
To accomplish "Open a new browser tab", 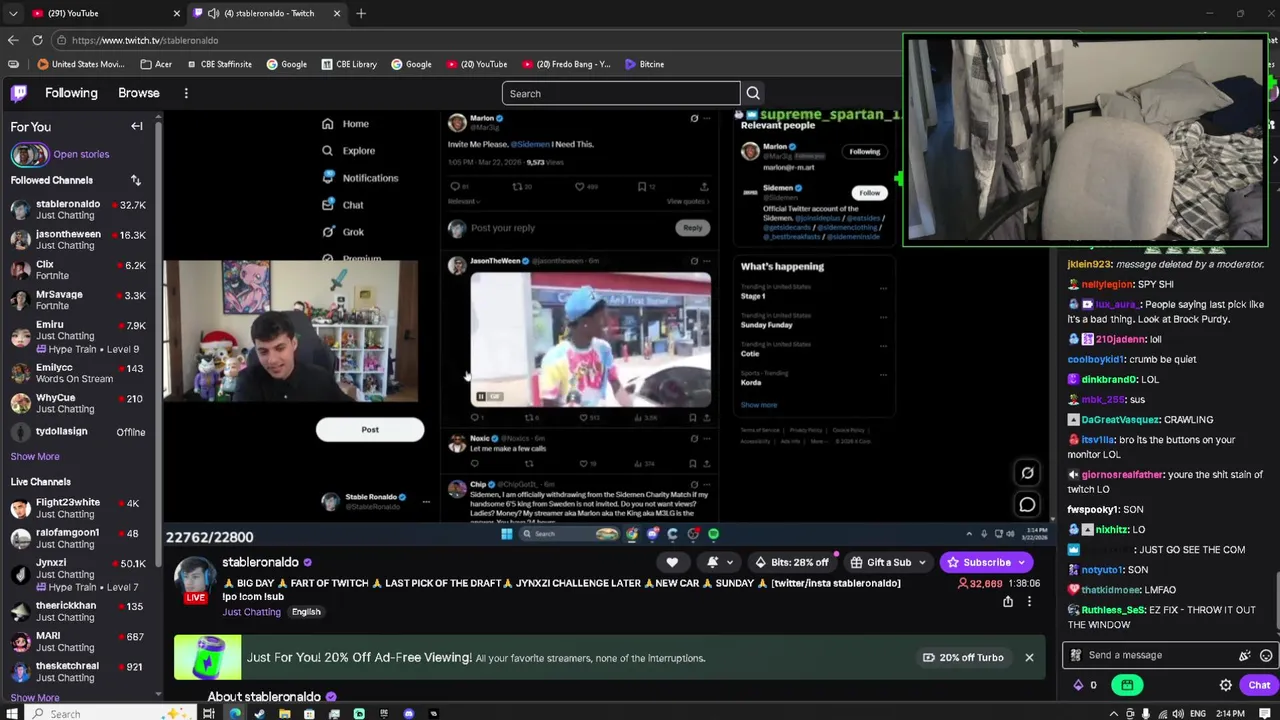I will (x=361, y=13).
